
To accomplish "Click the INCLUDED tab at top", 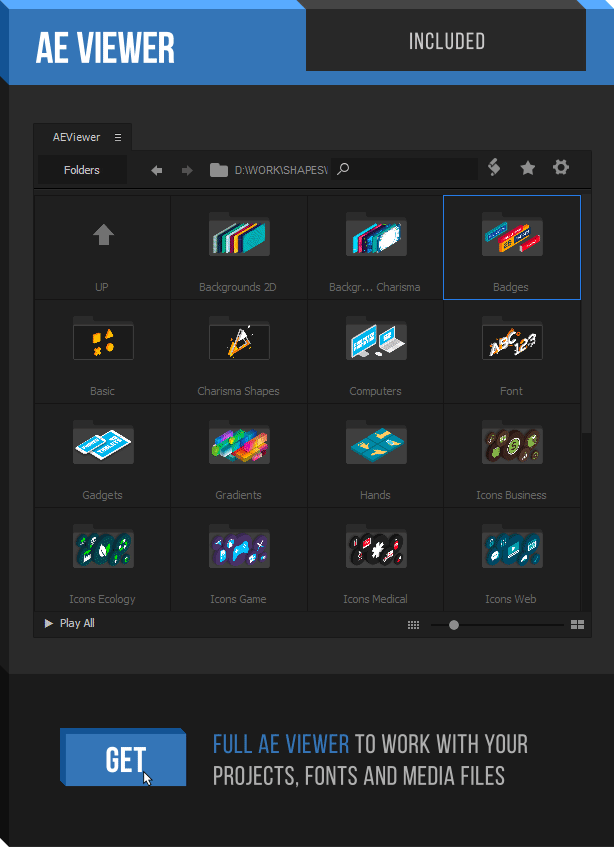I will click(446, 41).
